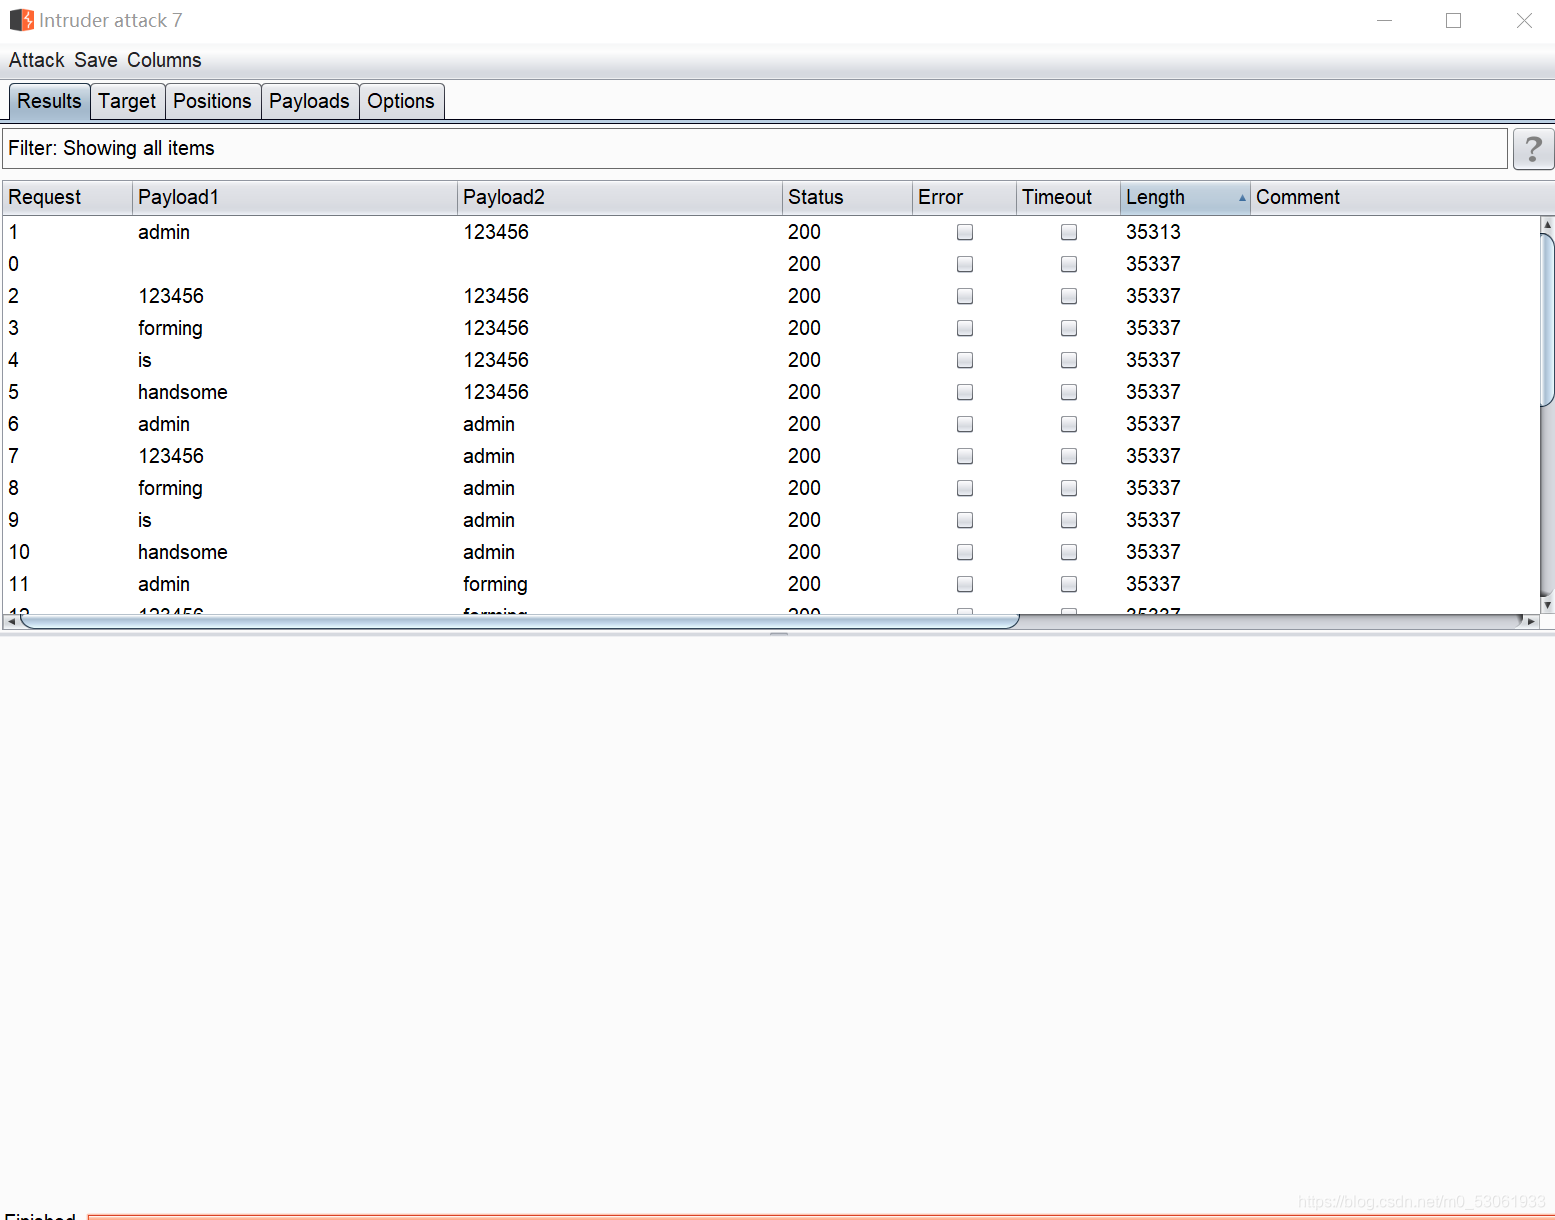Open the Attack menu
The height and width of the screenshot is (1220, 1555).
(37, 60)
